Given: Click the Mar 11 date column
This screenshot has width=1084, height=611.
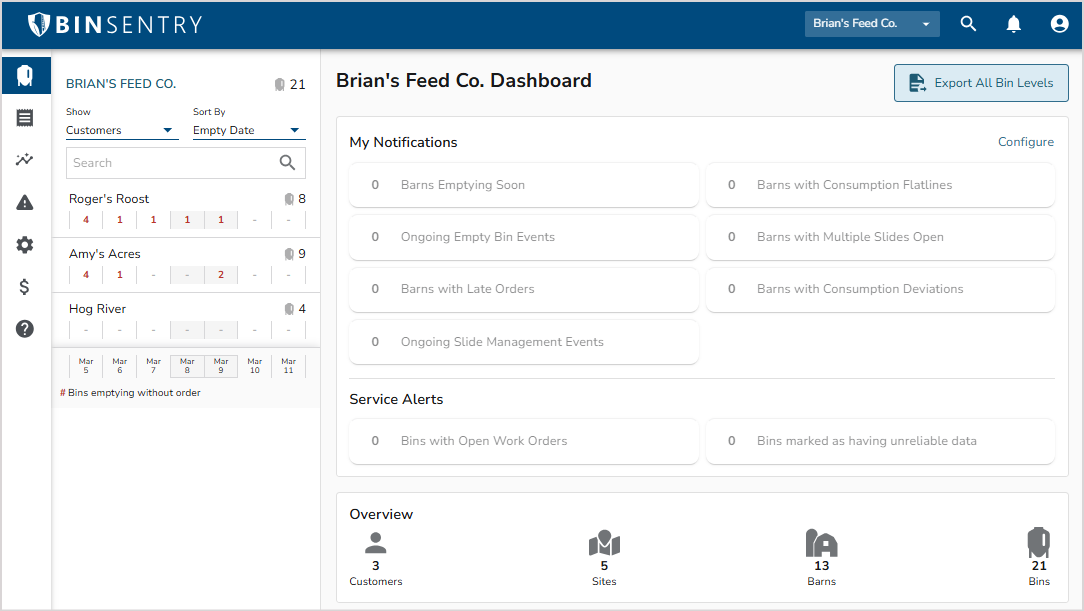Looking at the screenshot, I should 289,366.
